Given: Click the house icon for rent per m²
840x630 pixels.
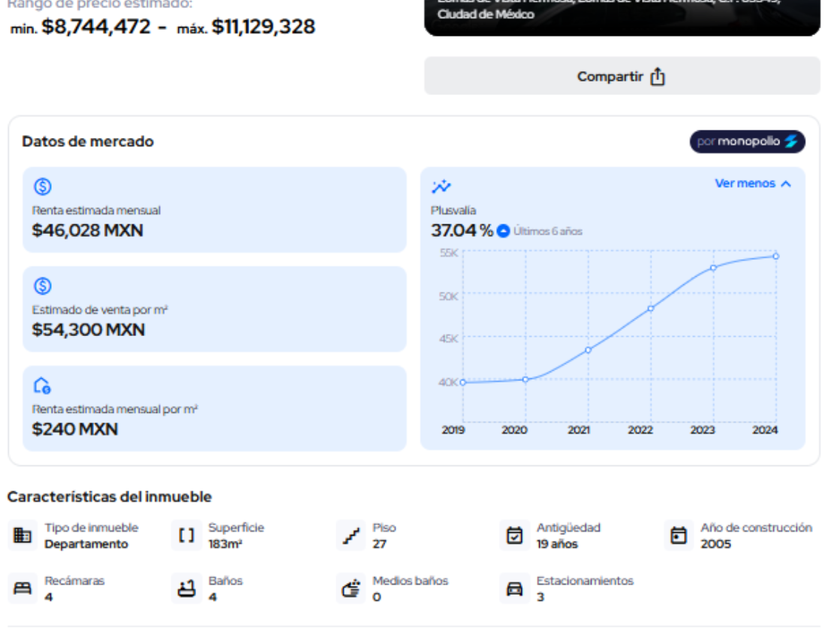Looking at the screenshot, I should point(42,386).
